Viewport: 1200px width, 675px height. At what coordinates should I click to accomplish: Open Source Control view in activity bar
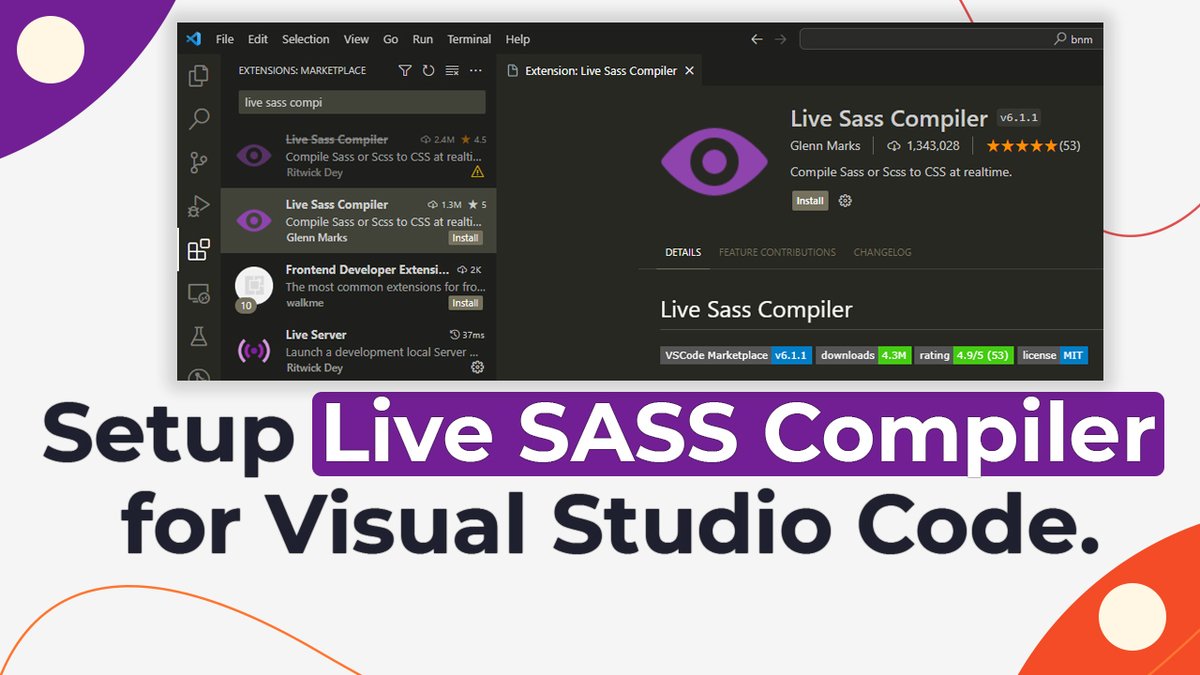pos(199,162)
